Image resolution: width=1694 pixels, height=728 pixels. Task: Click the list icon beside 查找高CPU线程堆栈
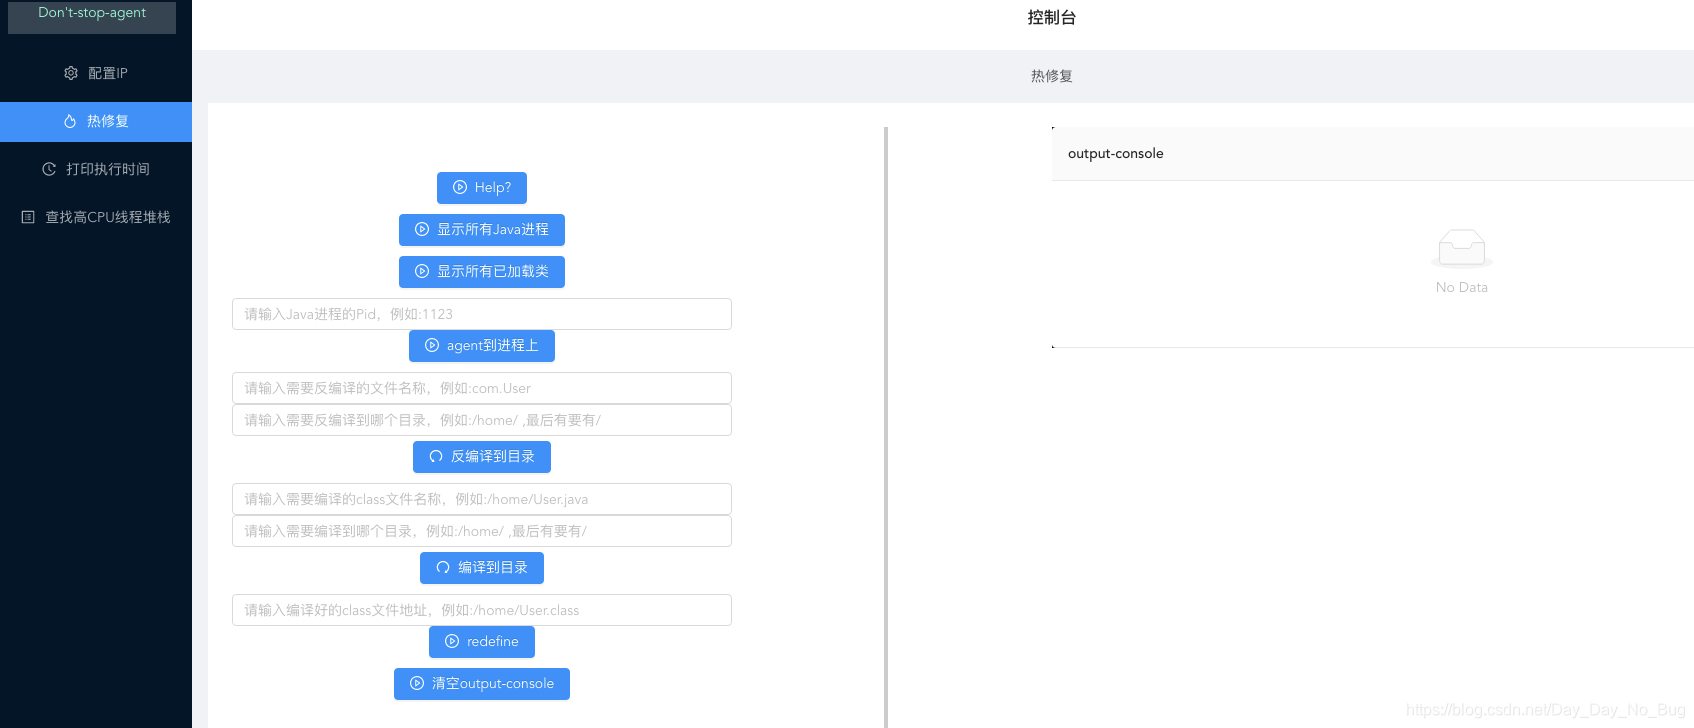pos(28,217)
